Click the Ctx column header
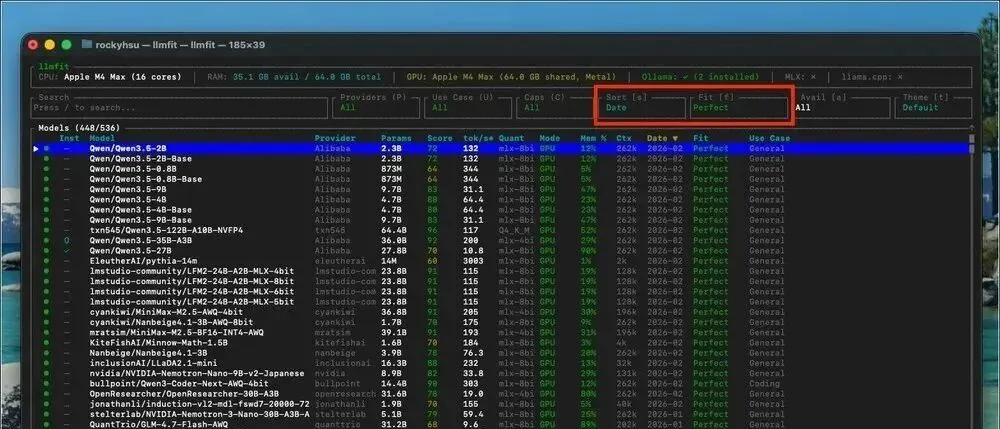 [624, 138]
